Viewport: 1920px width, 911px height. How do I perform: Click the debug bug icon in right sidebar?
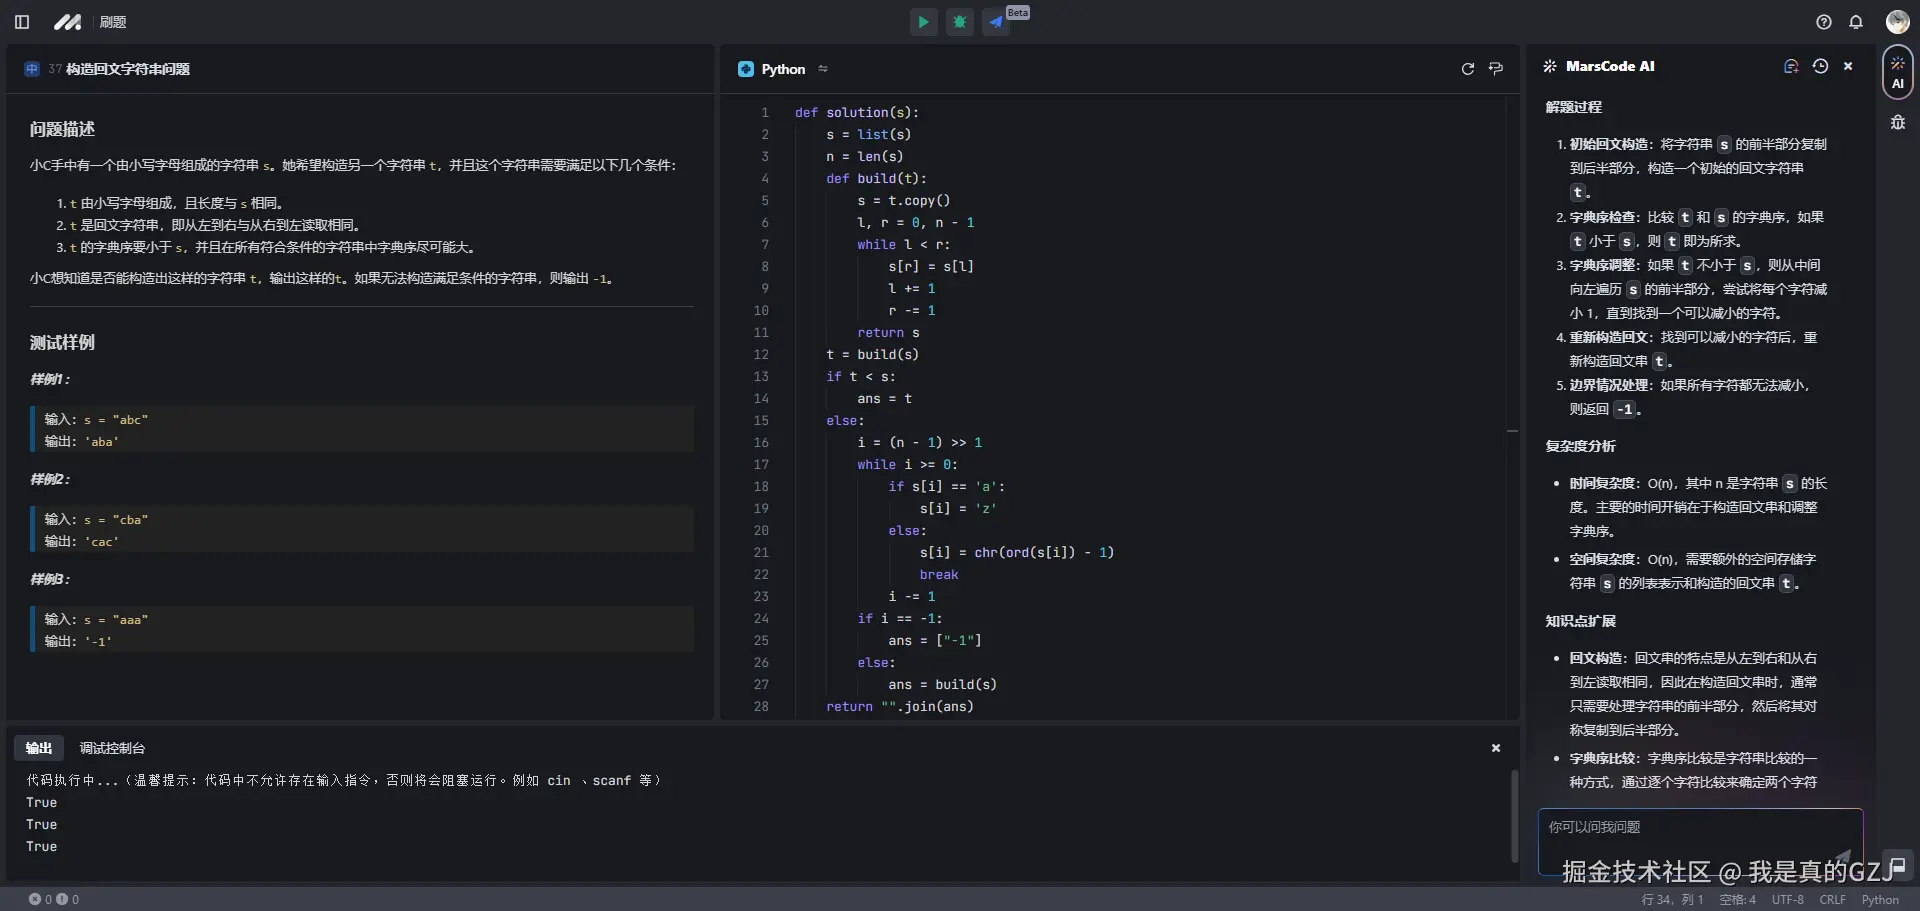coord(1897,123)
